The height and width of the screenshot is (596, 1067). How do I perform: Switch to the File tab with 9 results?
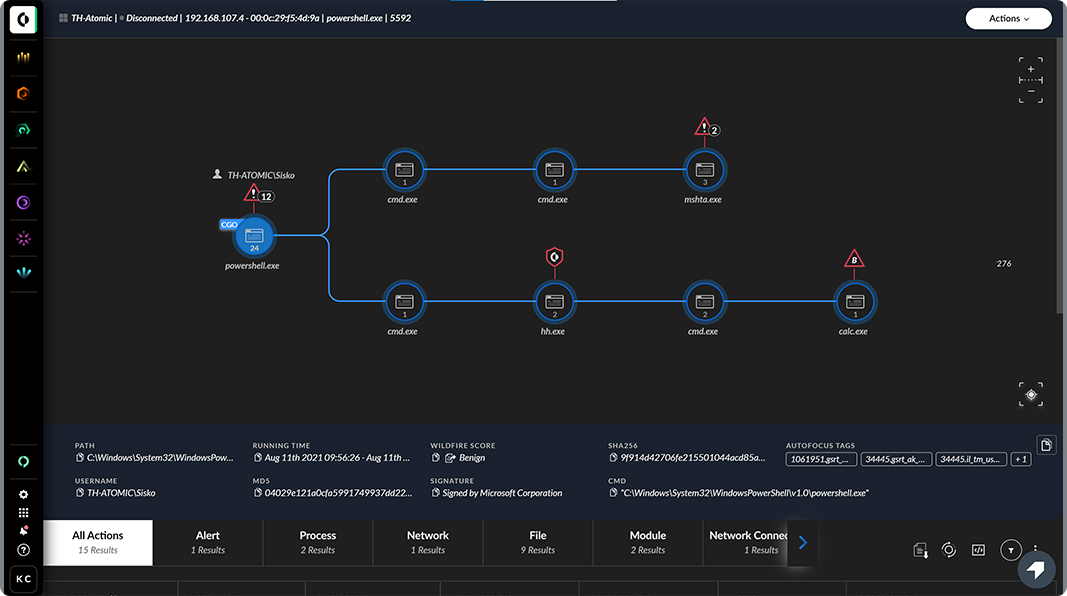(537, 542)
